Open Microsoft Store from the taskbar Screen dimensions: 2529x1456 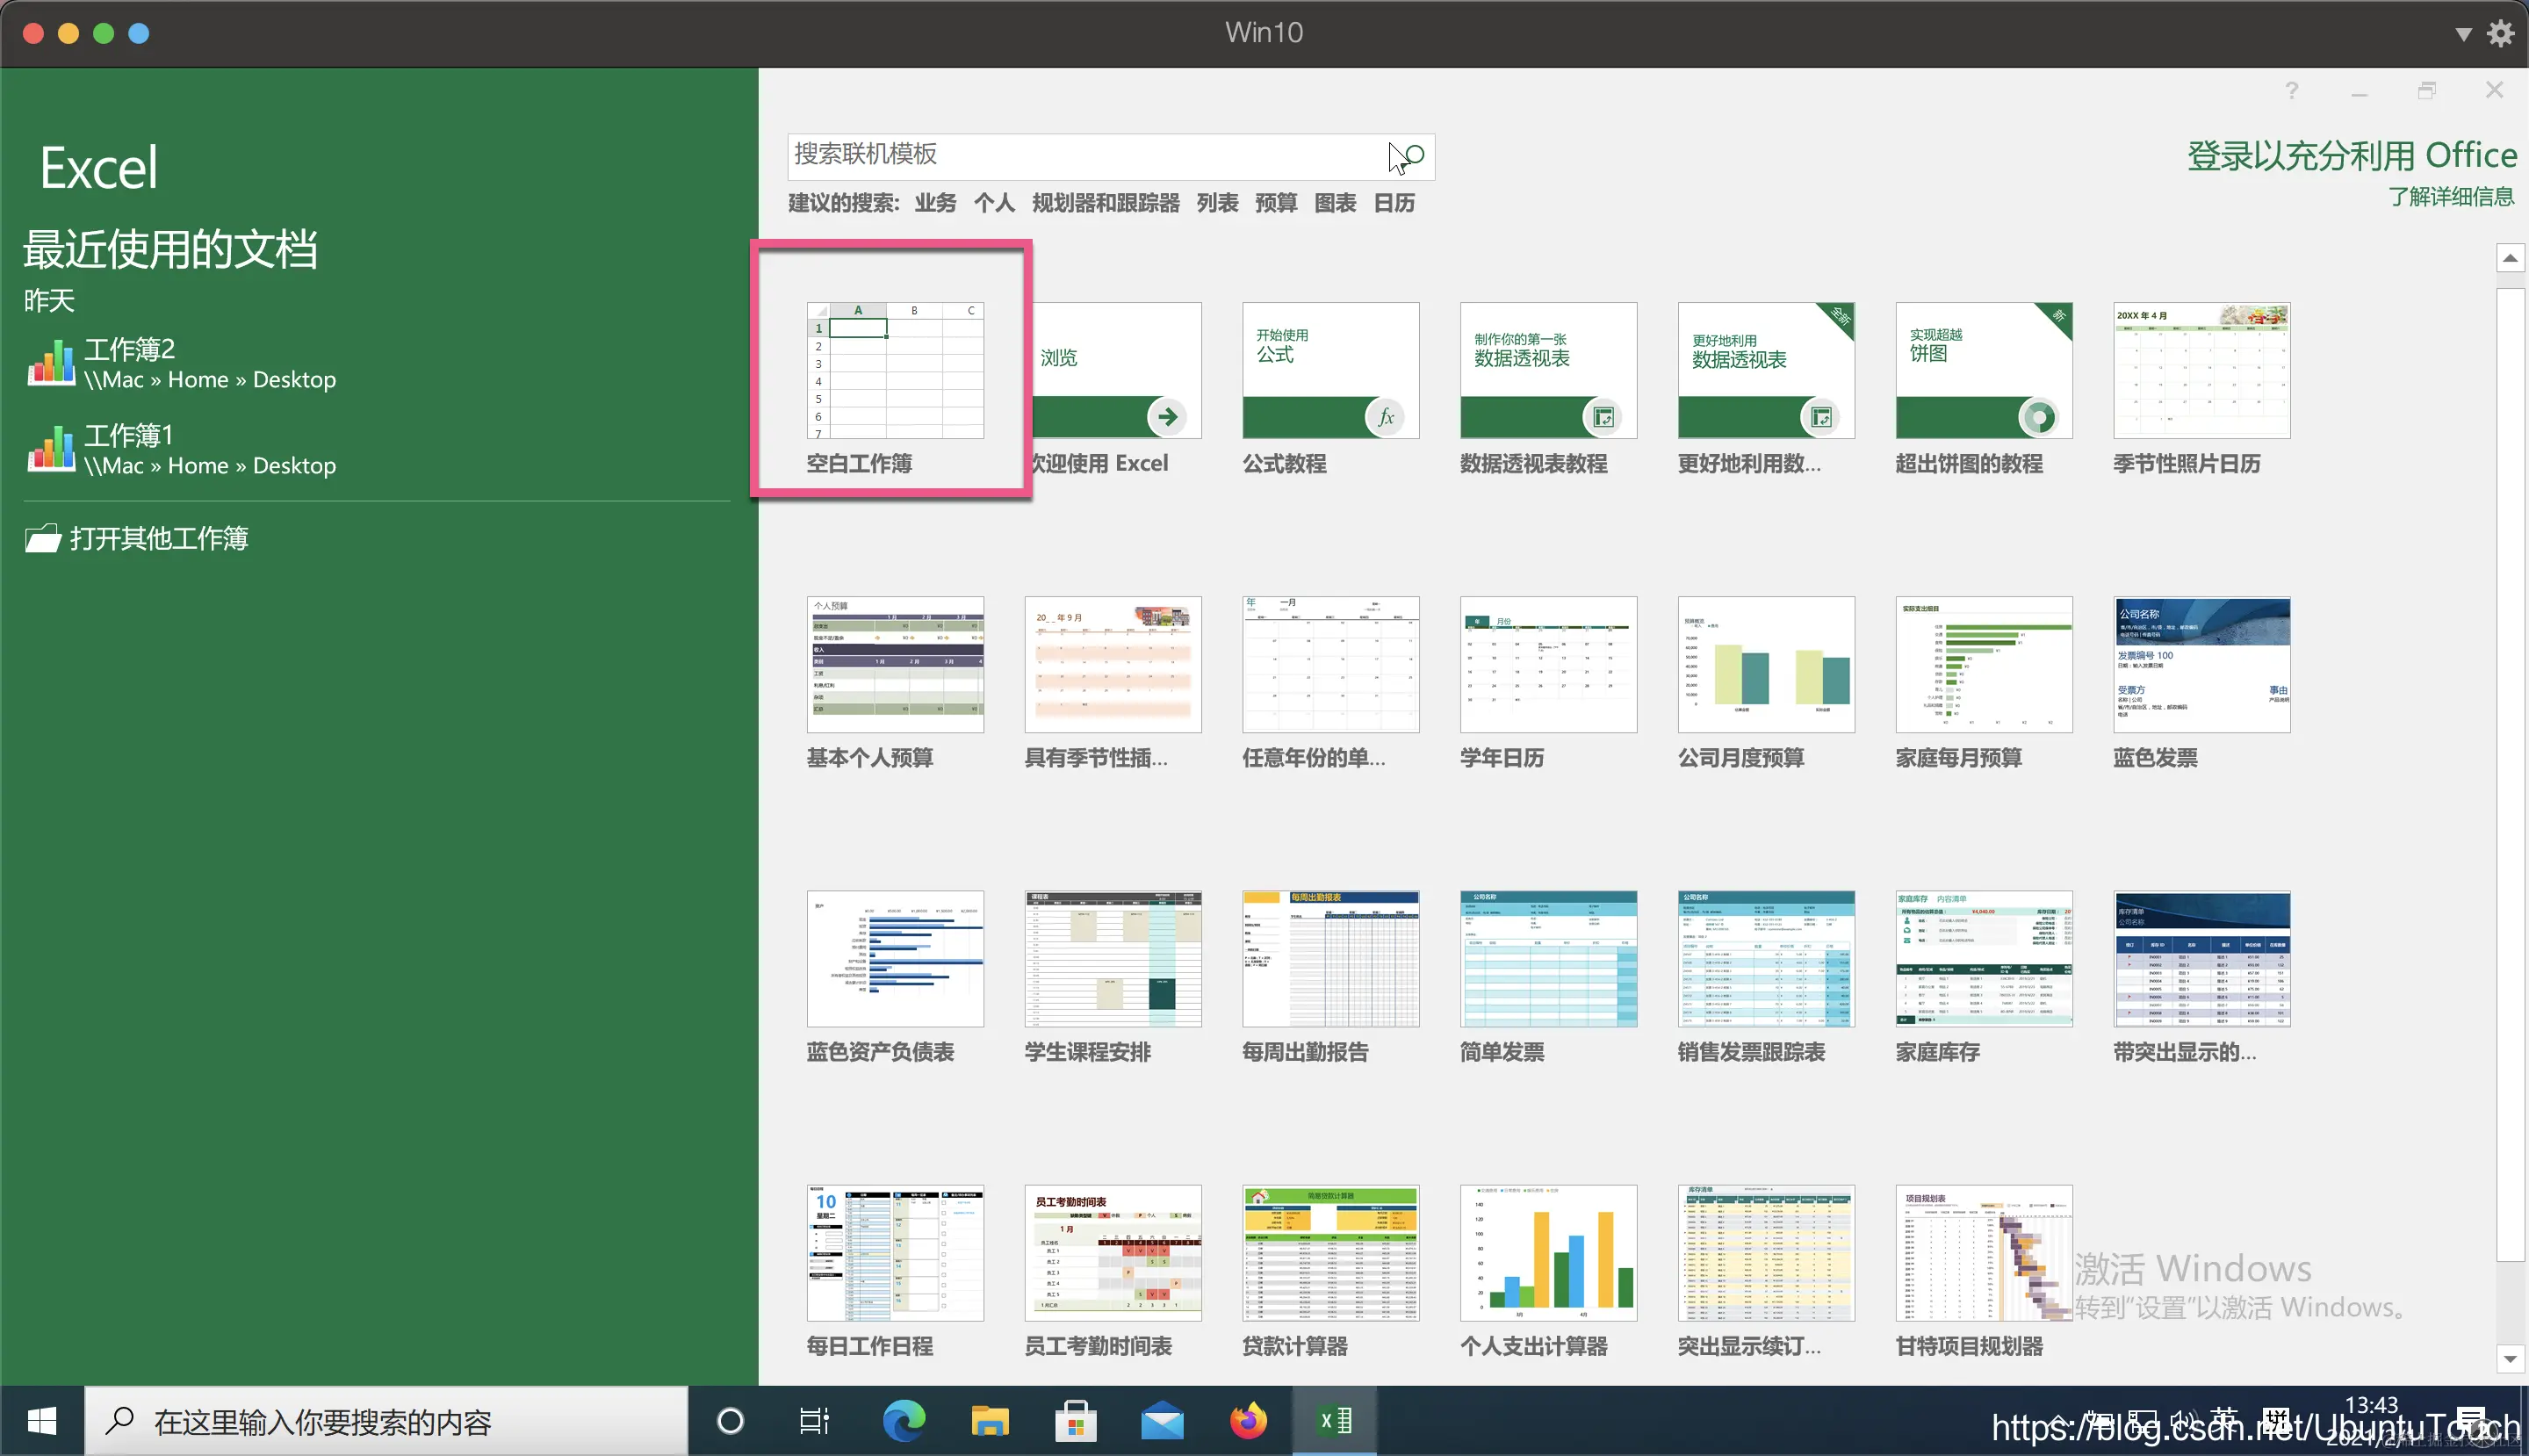[x=1076, y=1421]
